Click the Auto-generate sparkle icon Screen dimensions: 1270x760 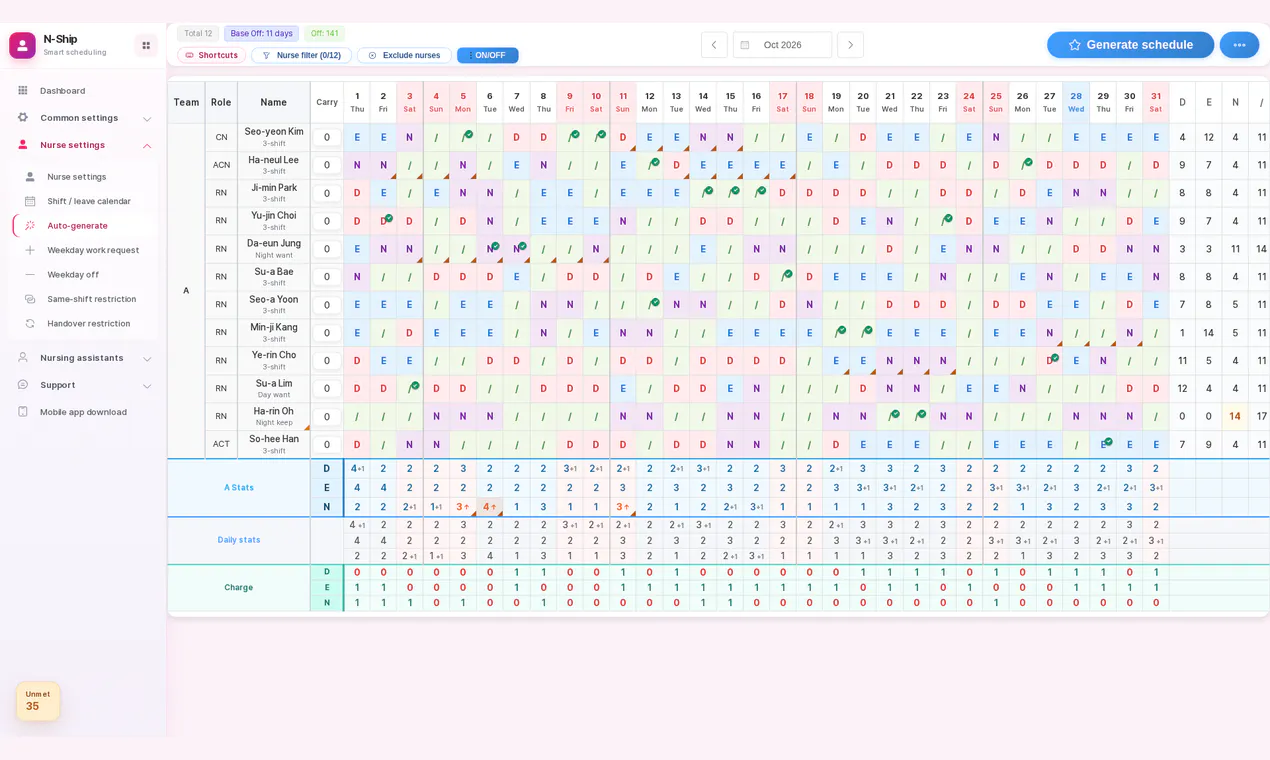30,226
